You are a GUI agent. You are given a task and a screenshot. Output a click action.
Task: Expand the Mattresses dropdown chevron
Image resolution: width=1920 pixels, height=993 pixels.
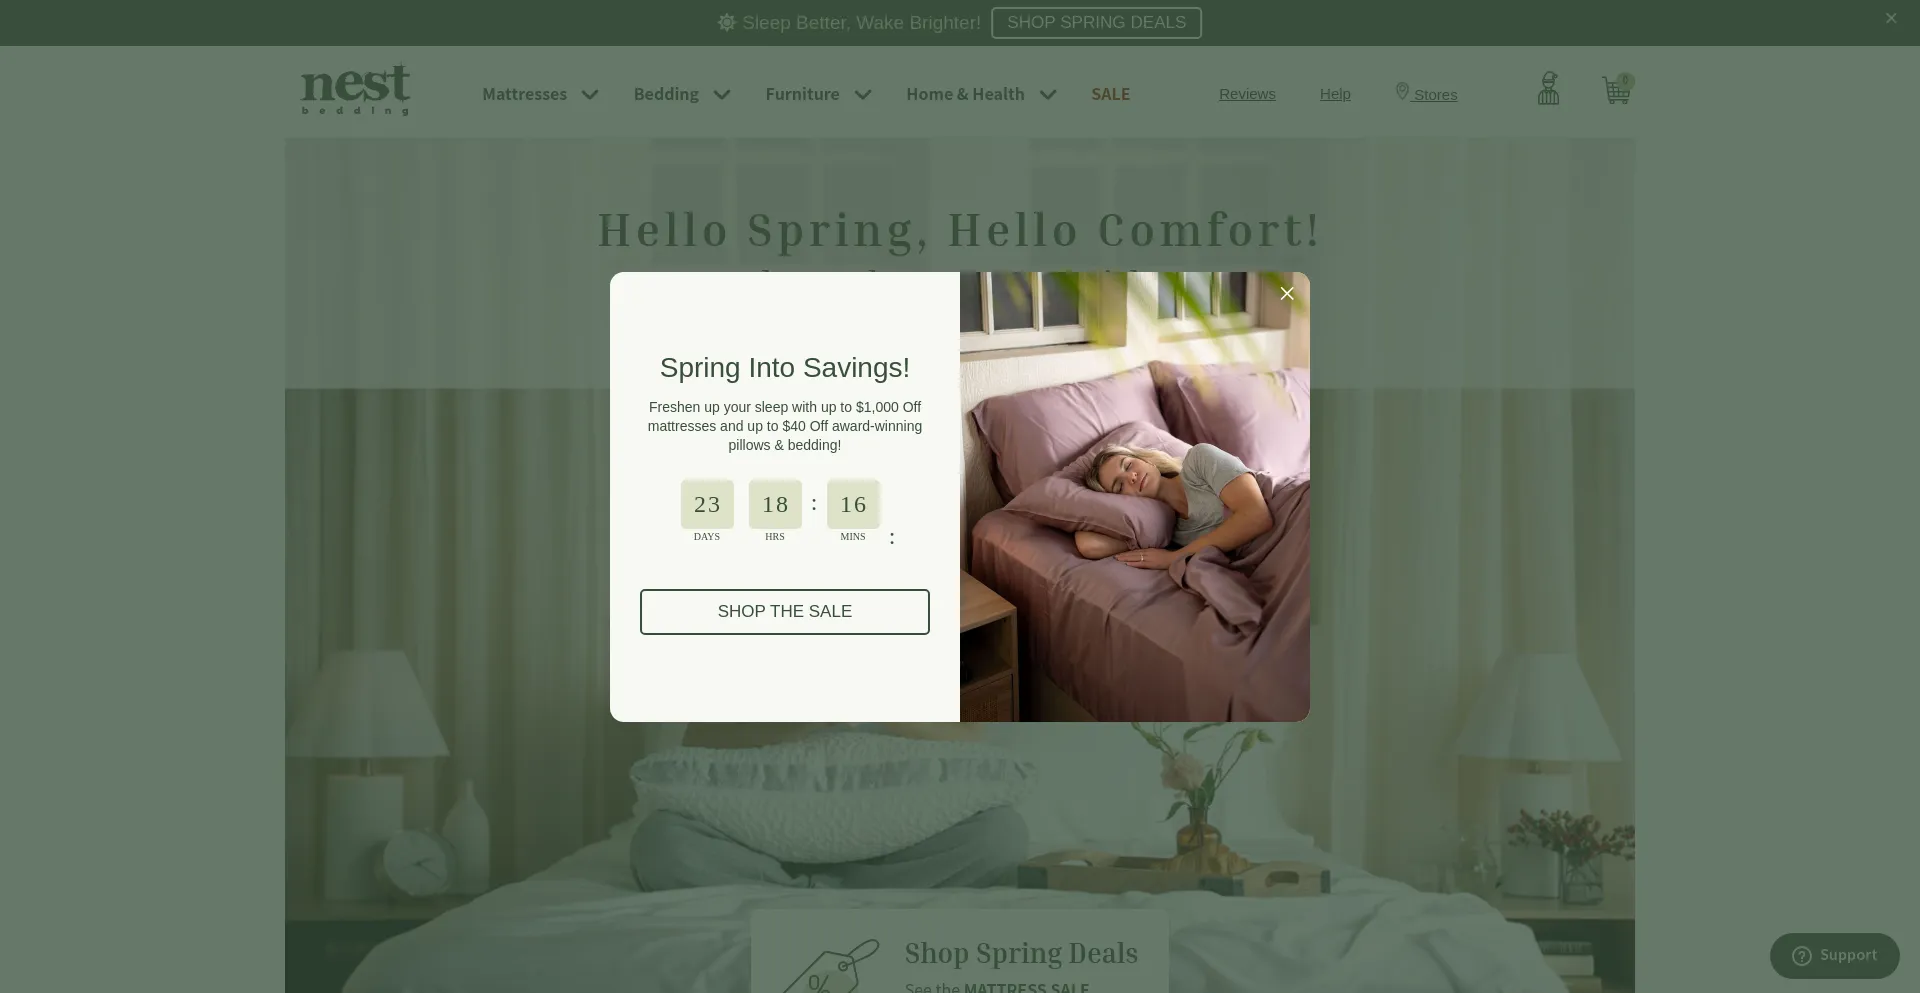[590, 95]
